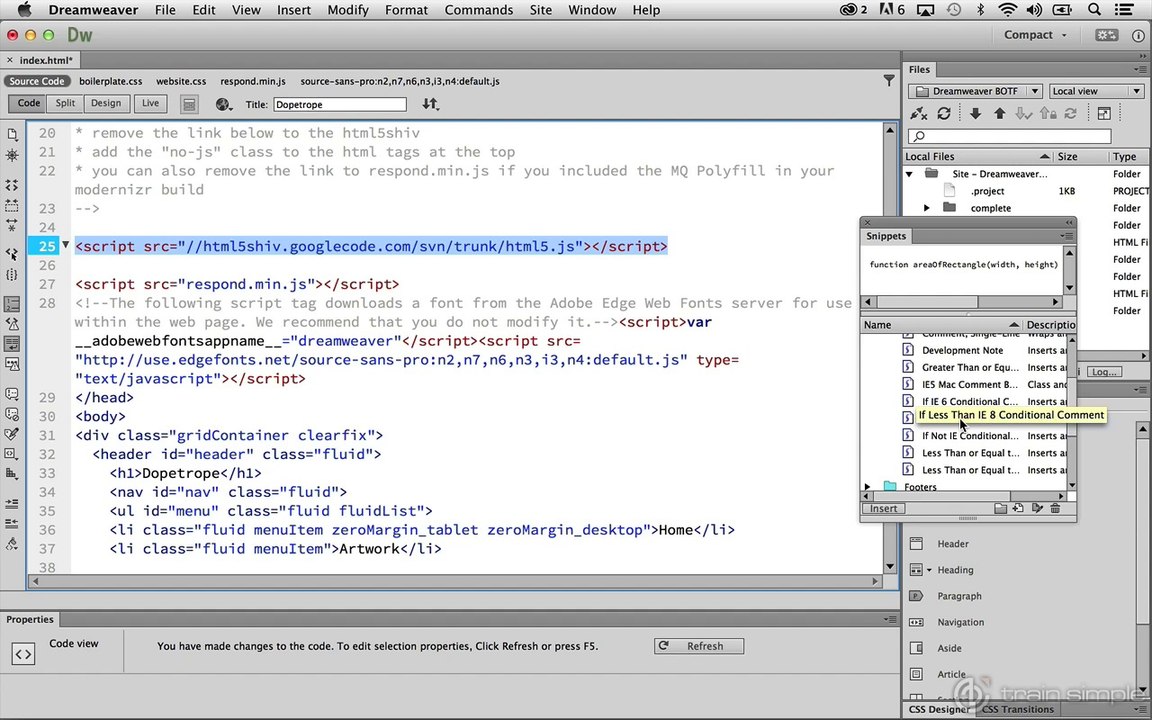This screenshot has width=1152, height=720.
Task: Click the Expand All icon in coding toolbar
Action: [12, 225]
